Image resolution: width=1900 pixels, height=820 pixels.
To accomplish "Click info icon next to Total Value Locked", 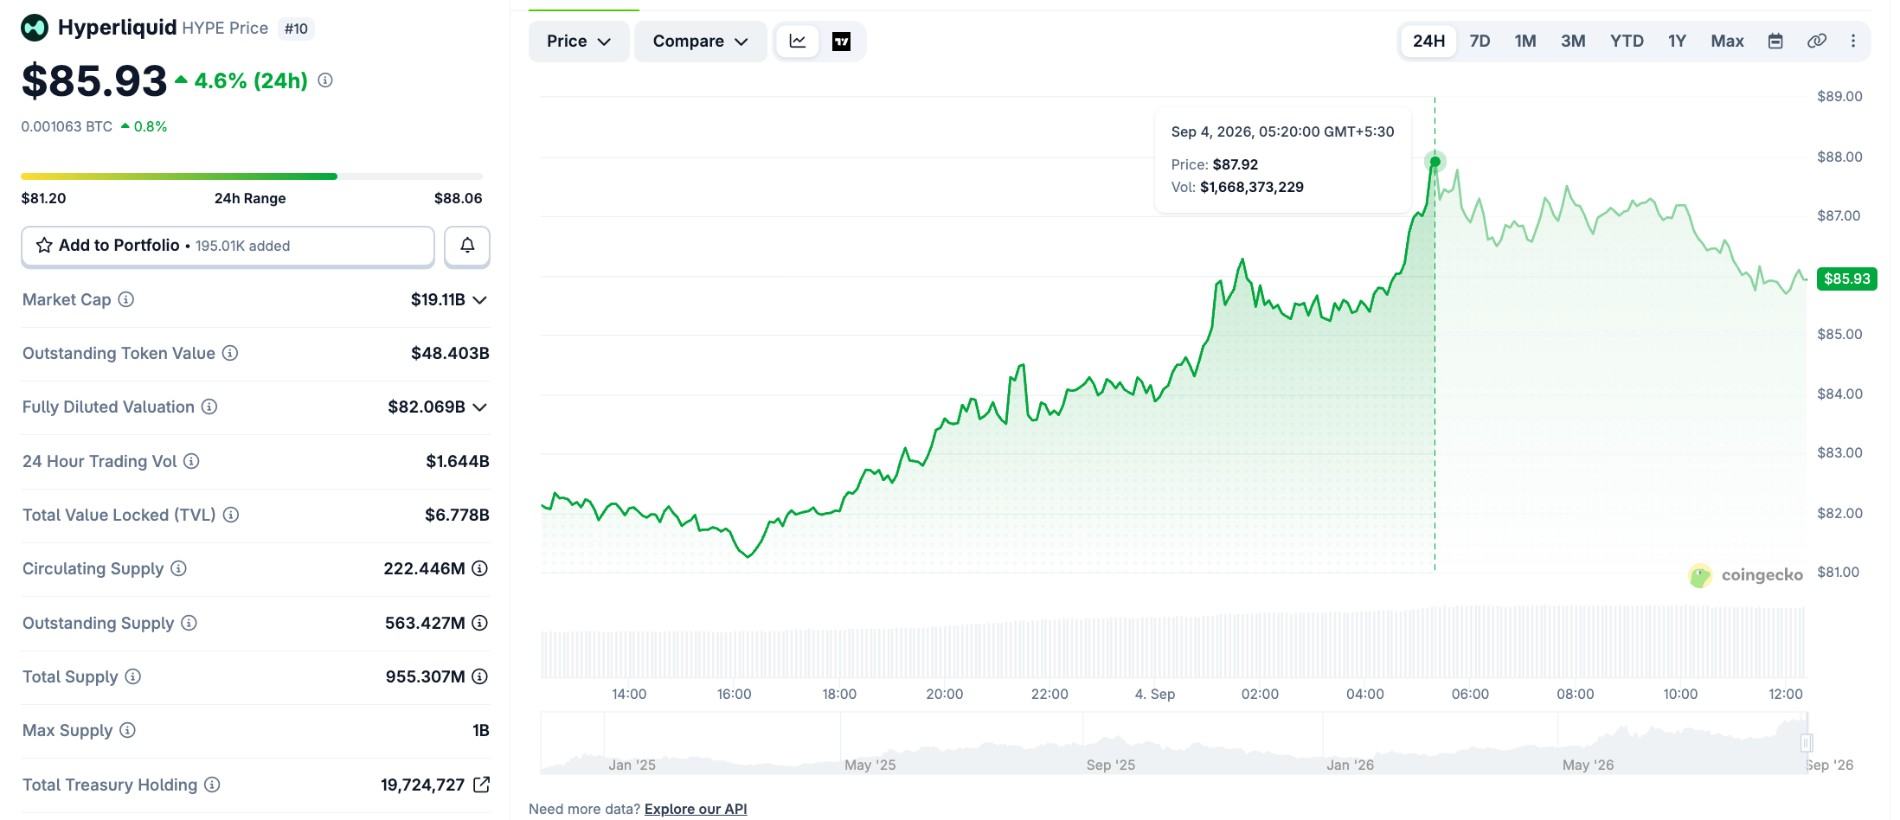I will [231, 515].
